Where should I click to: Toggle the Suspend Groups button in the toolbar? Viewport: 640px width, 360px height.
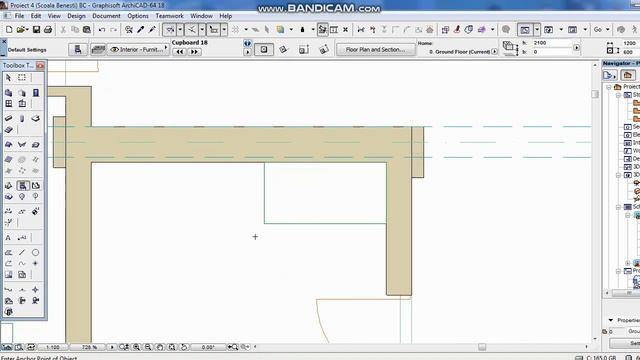tap(322, 29)
